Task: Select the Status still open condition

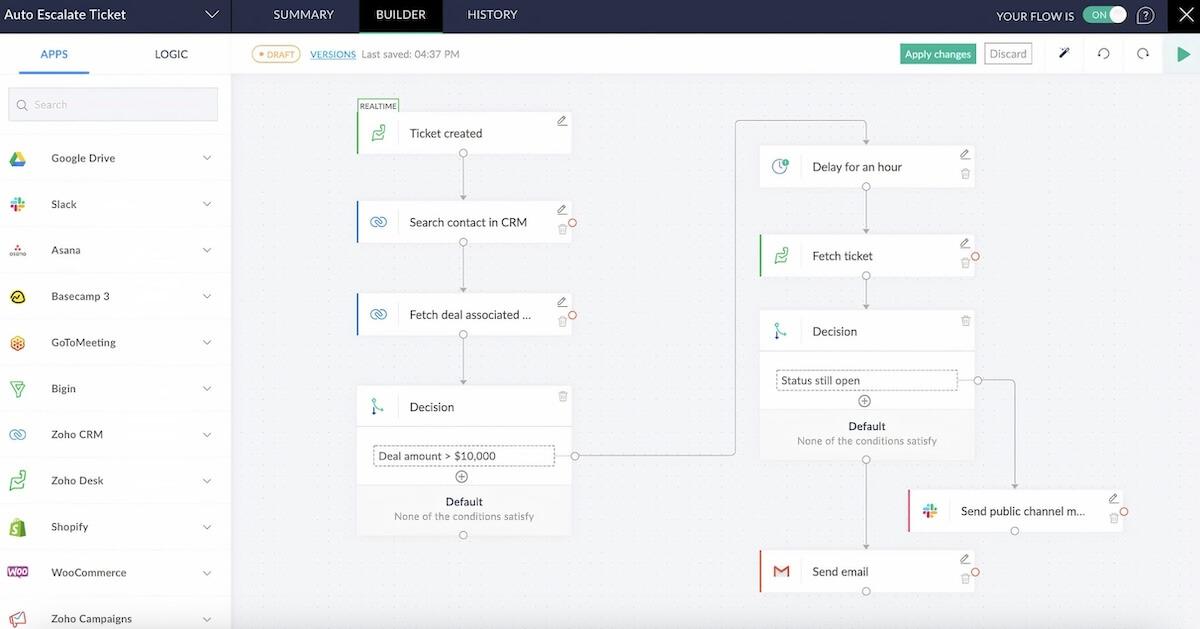Action: (866, 381)
